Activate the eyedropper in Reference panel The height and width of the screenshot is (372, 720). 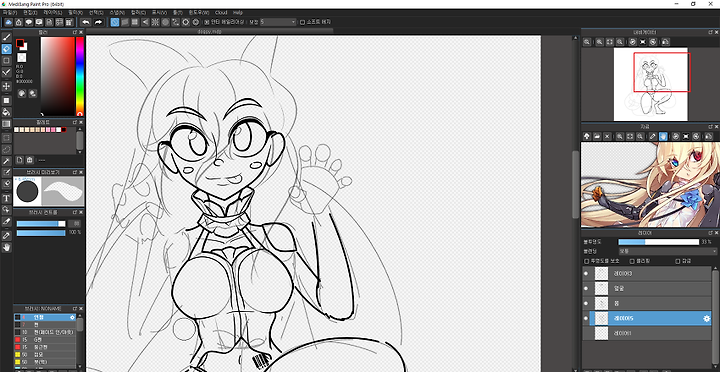click(x=652, y=136)
